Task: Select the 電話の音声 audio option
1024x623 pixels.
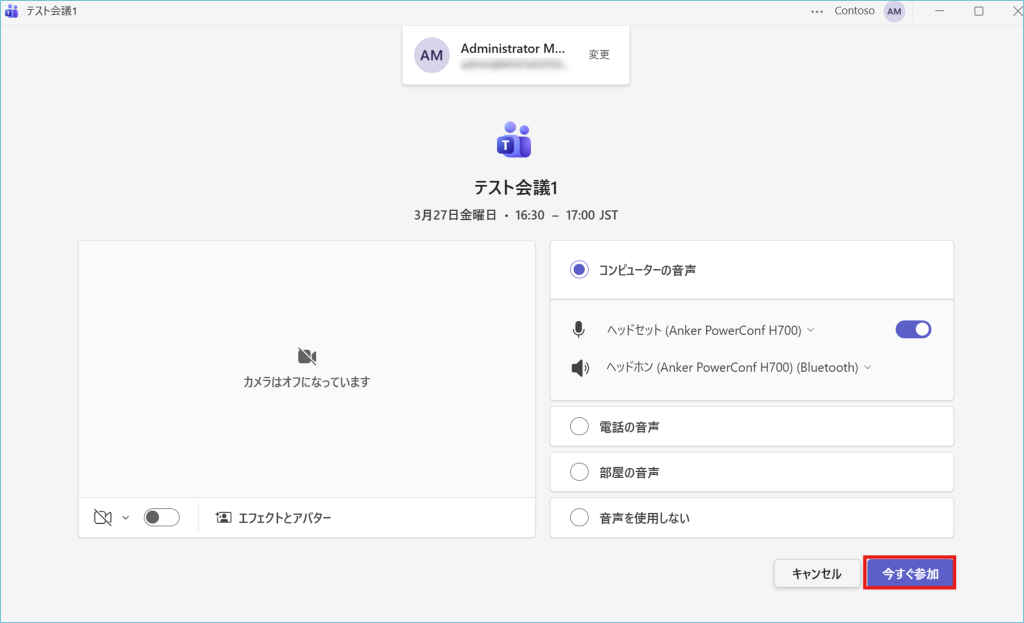Action: click(579, 427)
